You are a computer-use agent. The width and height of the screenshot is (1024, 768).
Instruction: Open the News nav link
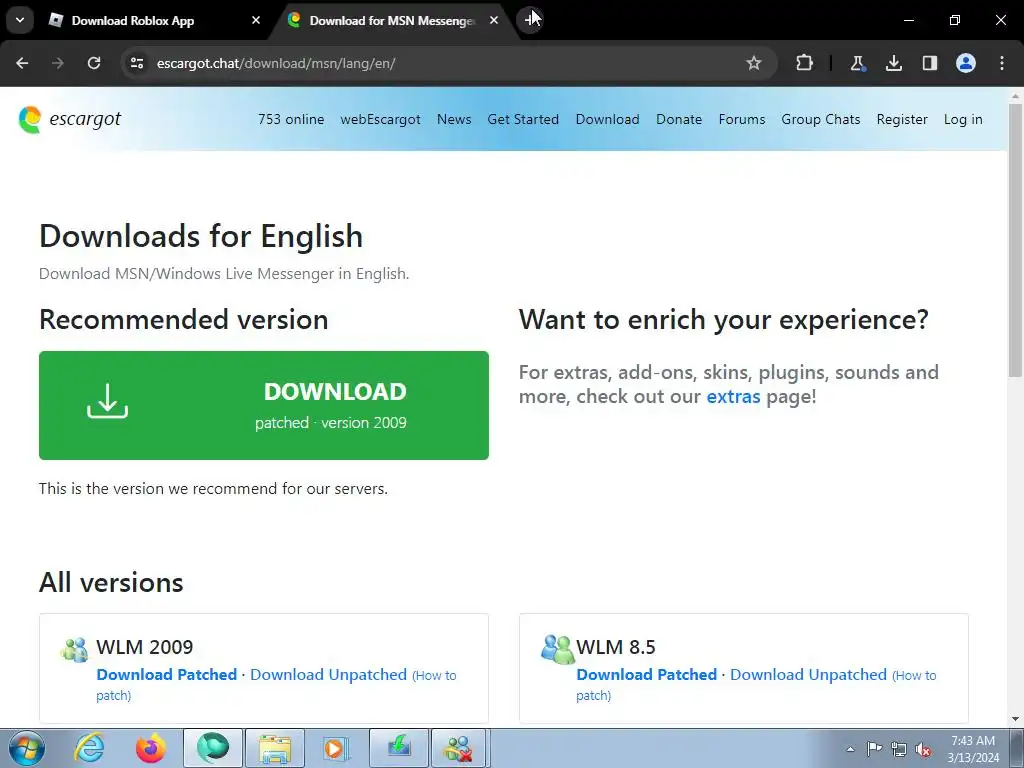(454, 120)
